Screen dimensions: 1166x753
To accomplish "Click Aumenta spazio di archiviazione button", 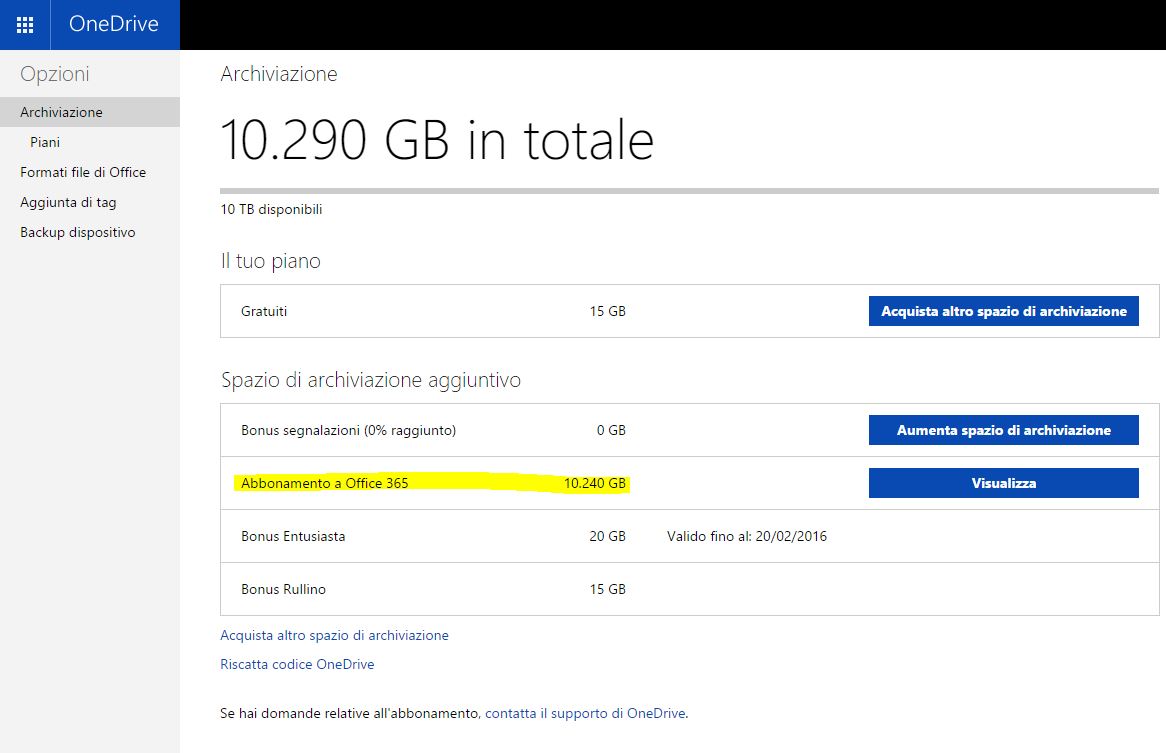I will point(1003,430).
